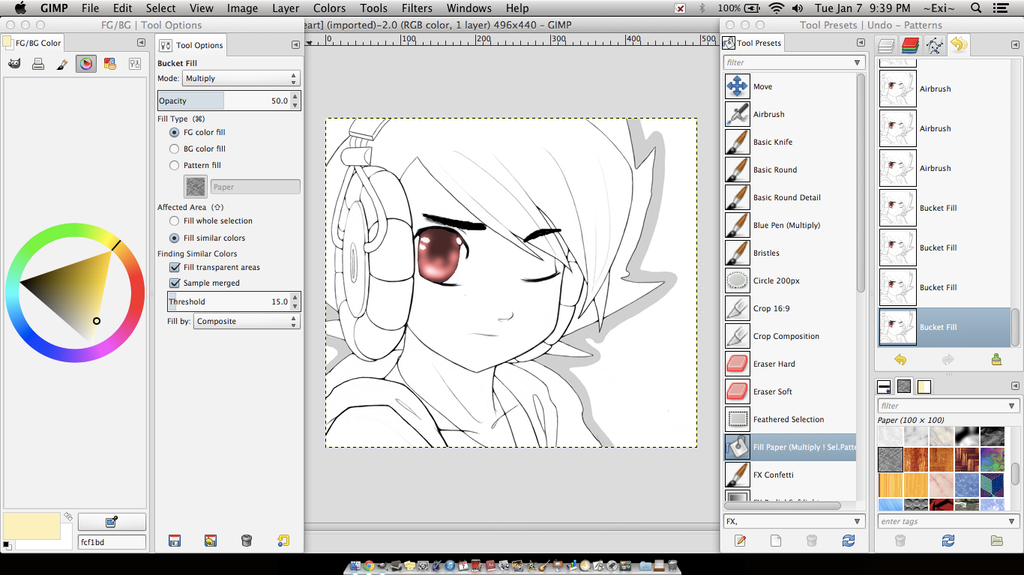
Task: Open the Scales sliders color selector
Action: coord(135,64)
